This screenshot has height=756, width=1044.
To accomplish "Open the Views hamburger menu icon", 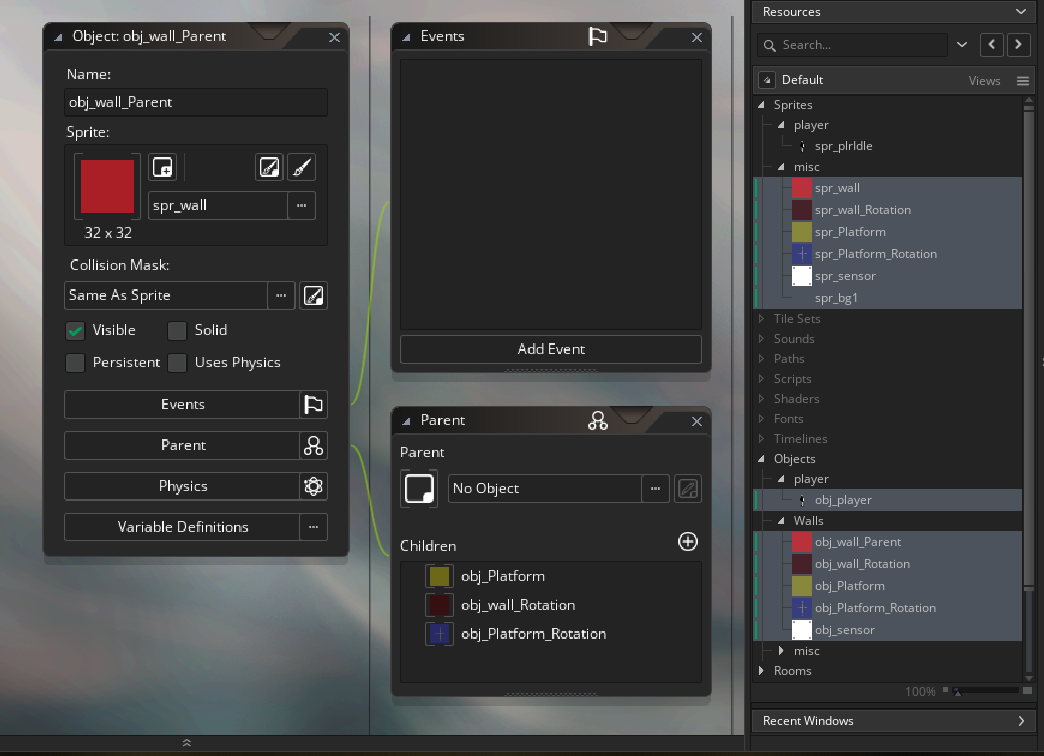I will [x=1023, y=81].
